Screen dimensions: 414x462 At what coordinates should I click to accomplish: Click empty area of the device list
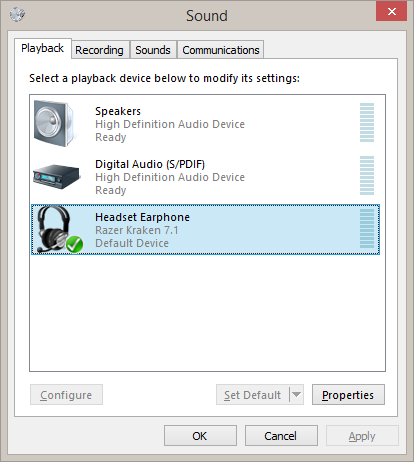coord(207,313)
